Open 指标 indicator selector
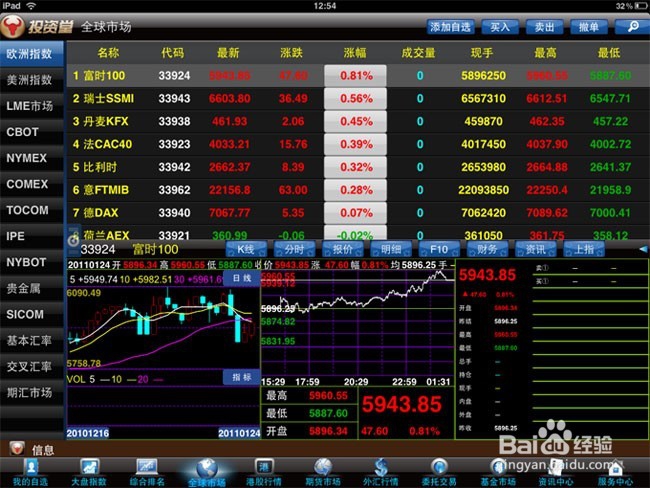650x488 pixels. (242, 377)
